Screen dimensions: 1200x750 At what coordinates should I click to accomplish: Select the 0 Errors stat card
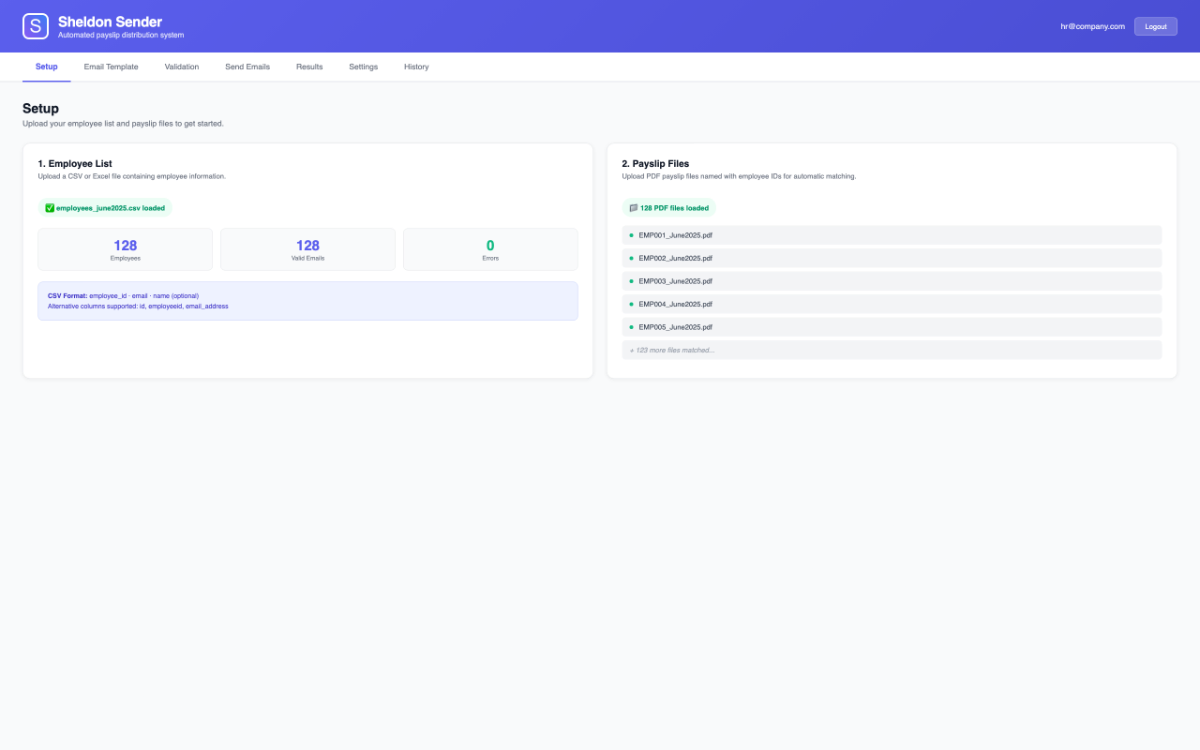click(490, 249)
